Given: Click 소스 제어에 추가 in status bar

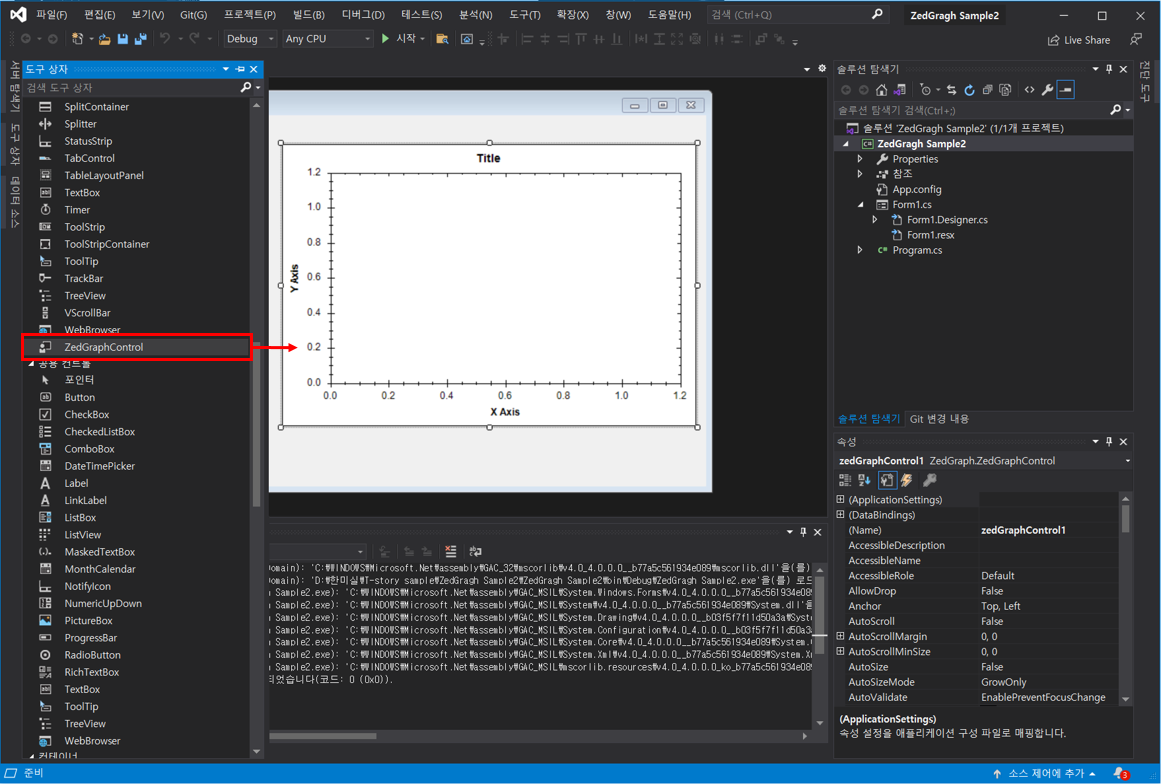Looking at the screenshot, I should [1045, 774].
